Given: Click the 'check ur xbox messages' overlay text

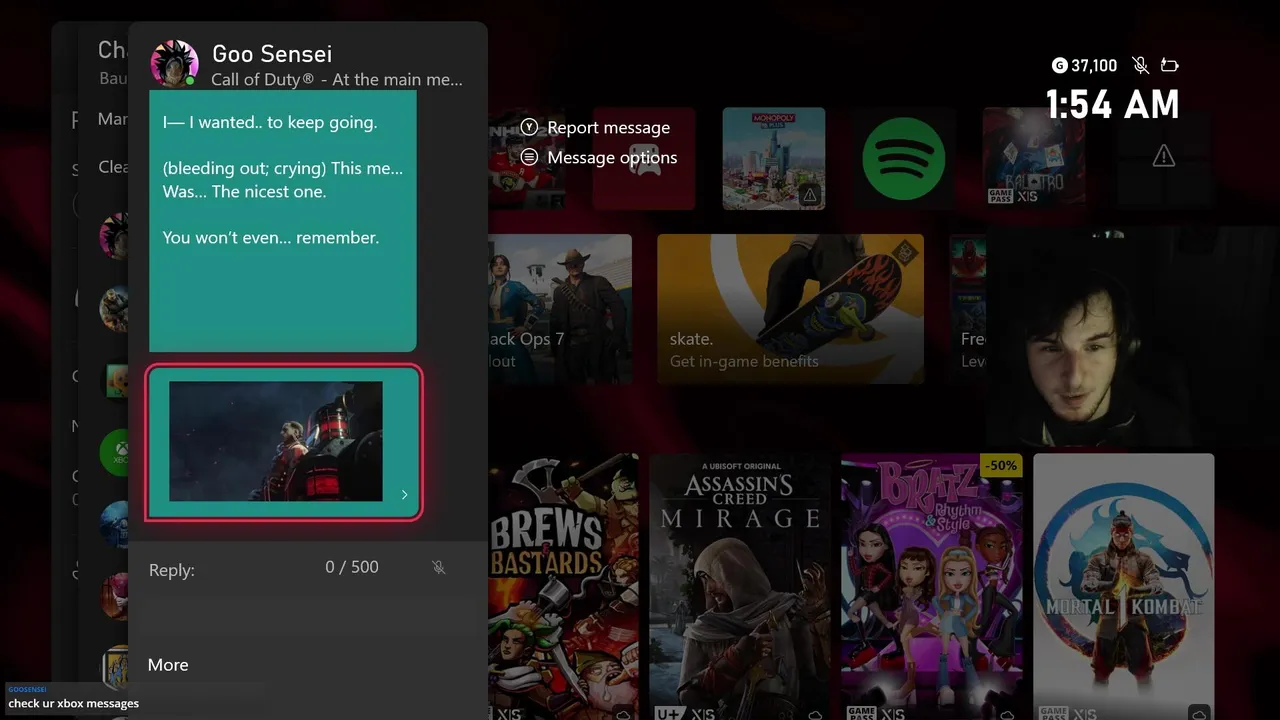Looking at the screenshot, I should (74, 703).
